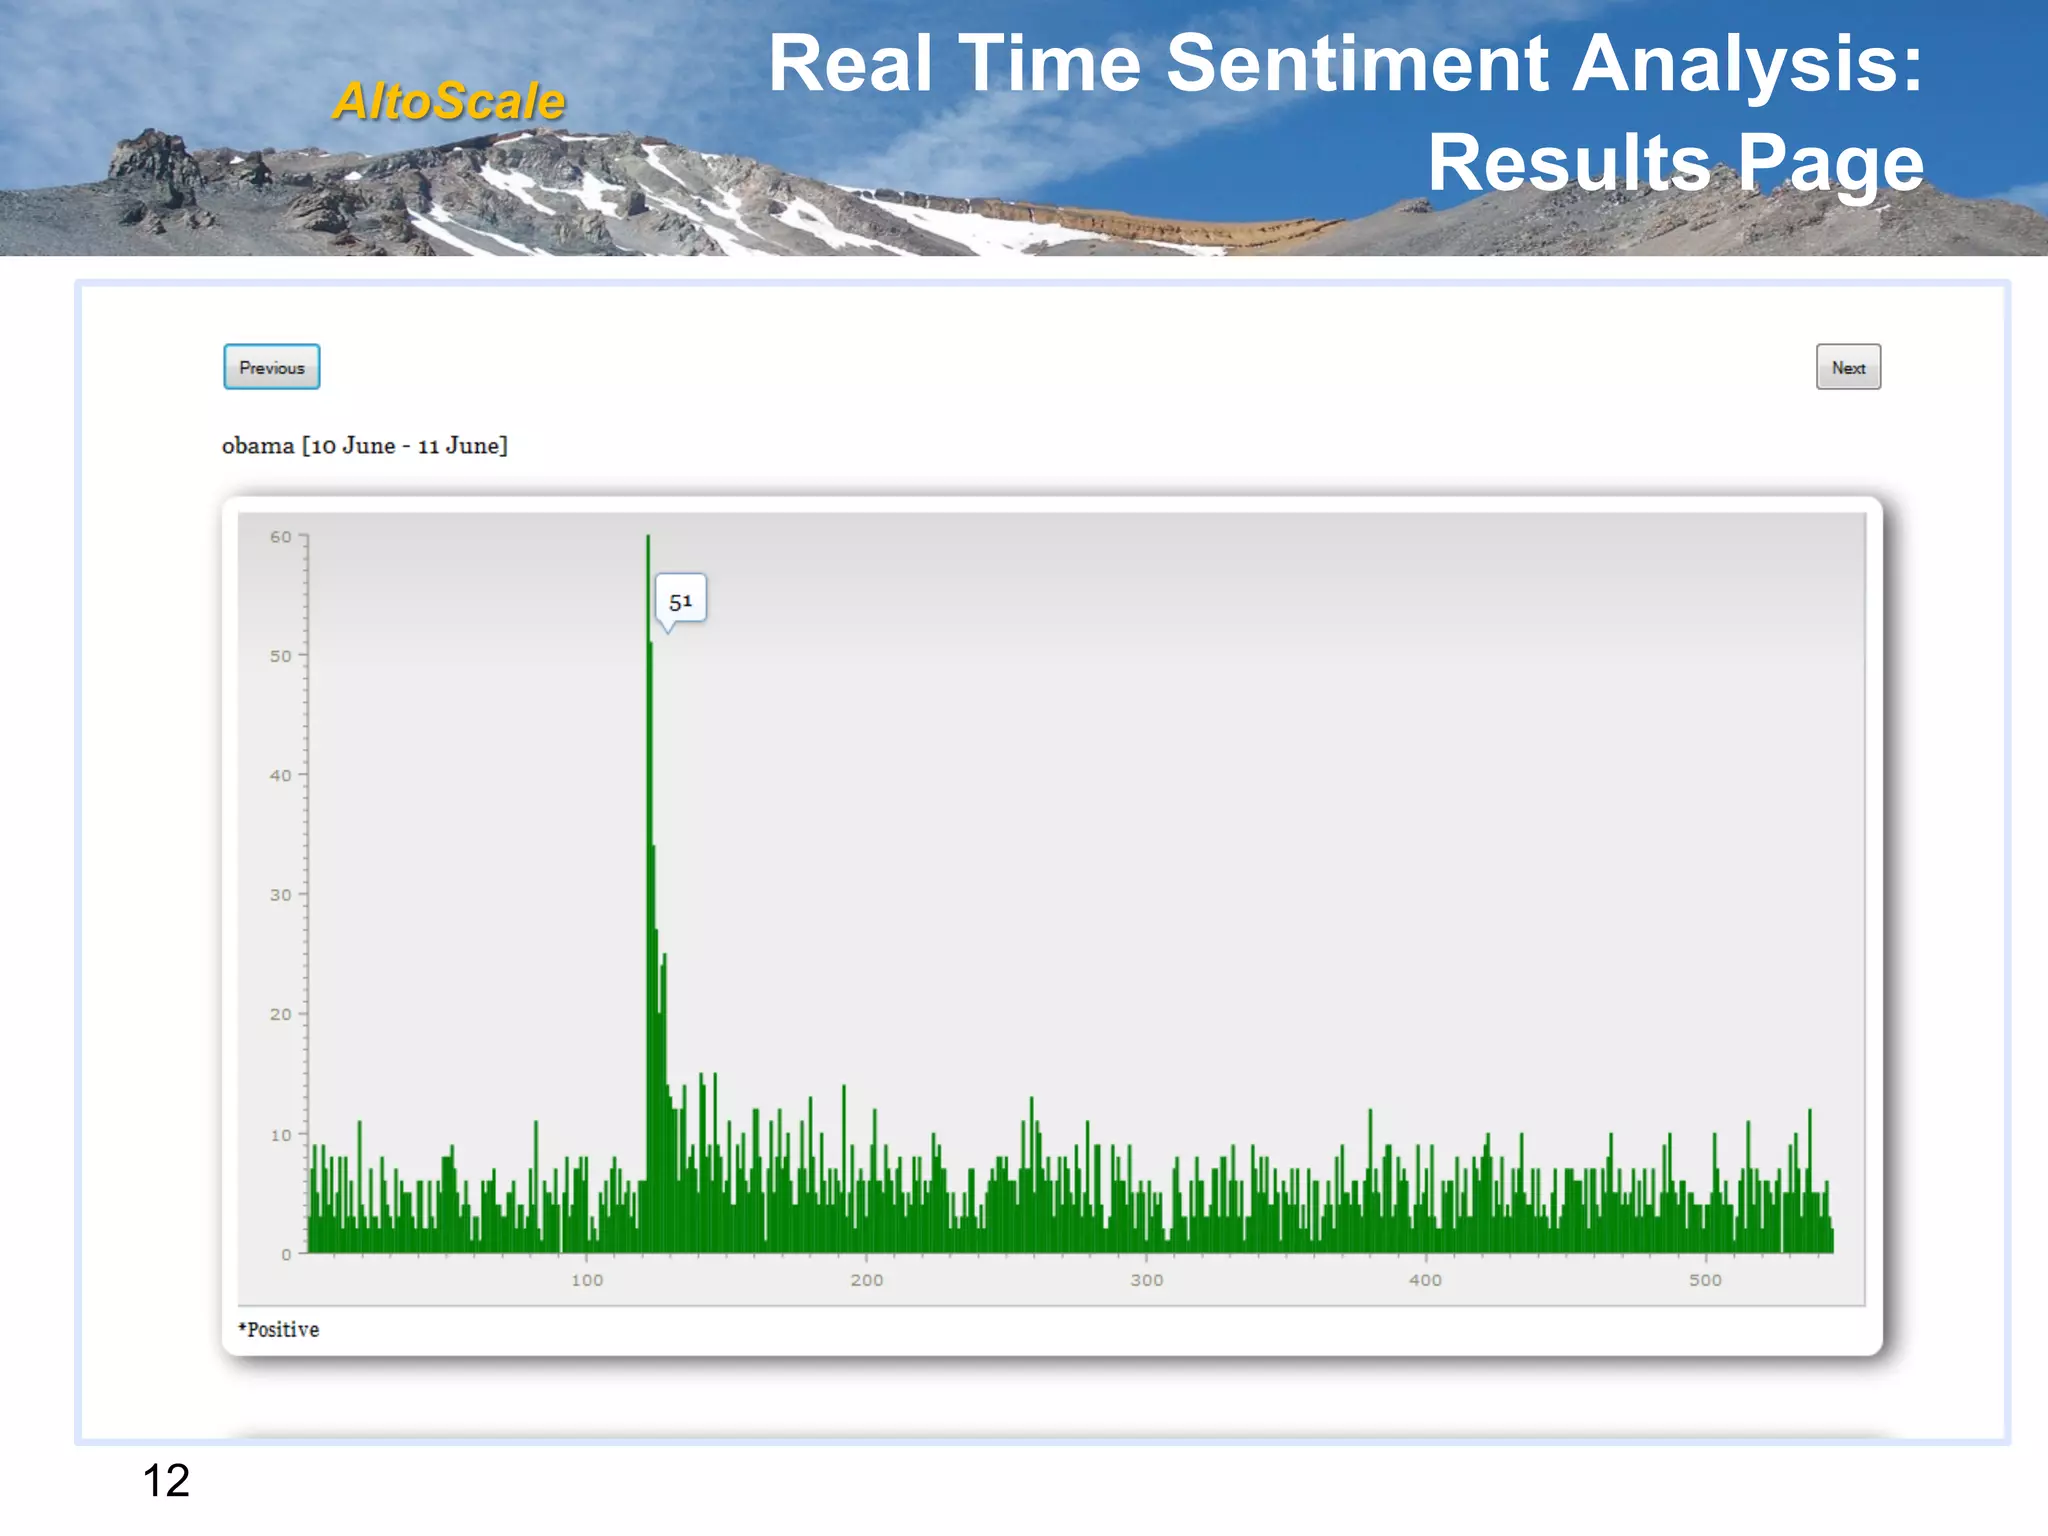The width and height of the screenshot is (2048, 1536).
Task: Click the x-axis label 200
Action: coord(867,1280)
